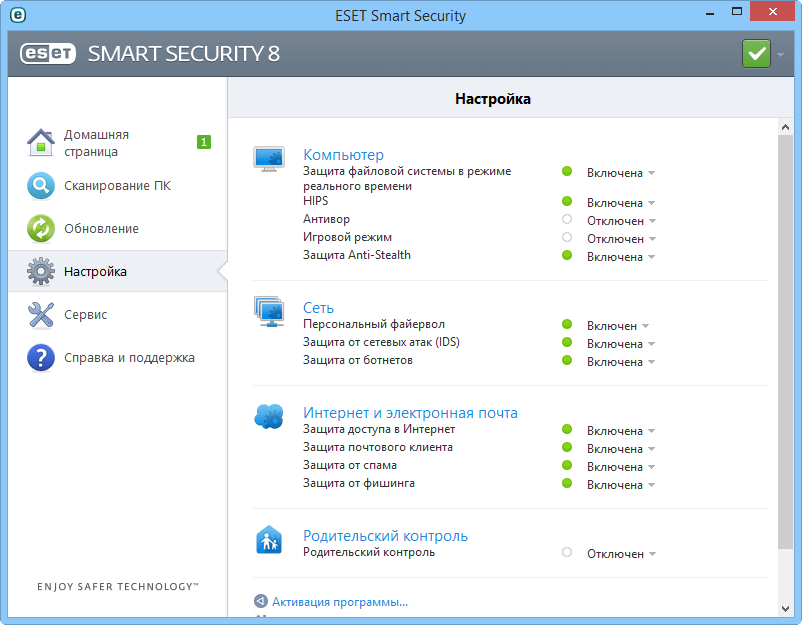Screen dimensions: 802x625
Task: Expand the Включена dropdown for Защита от спама
Action: point(650,466)
